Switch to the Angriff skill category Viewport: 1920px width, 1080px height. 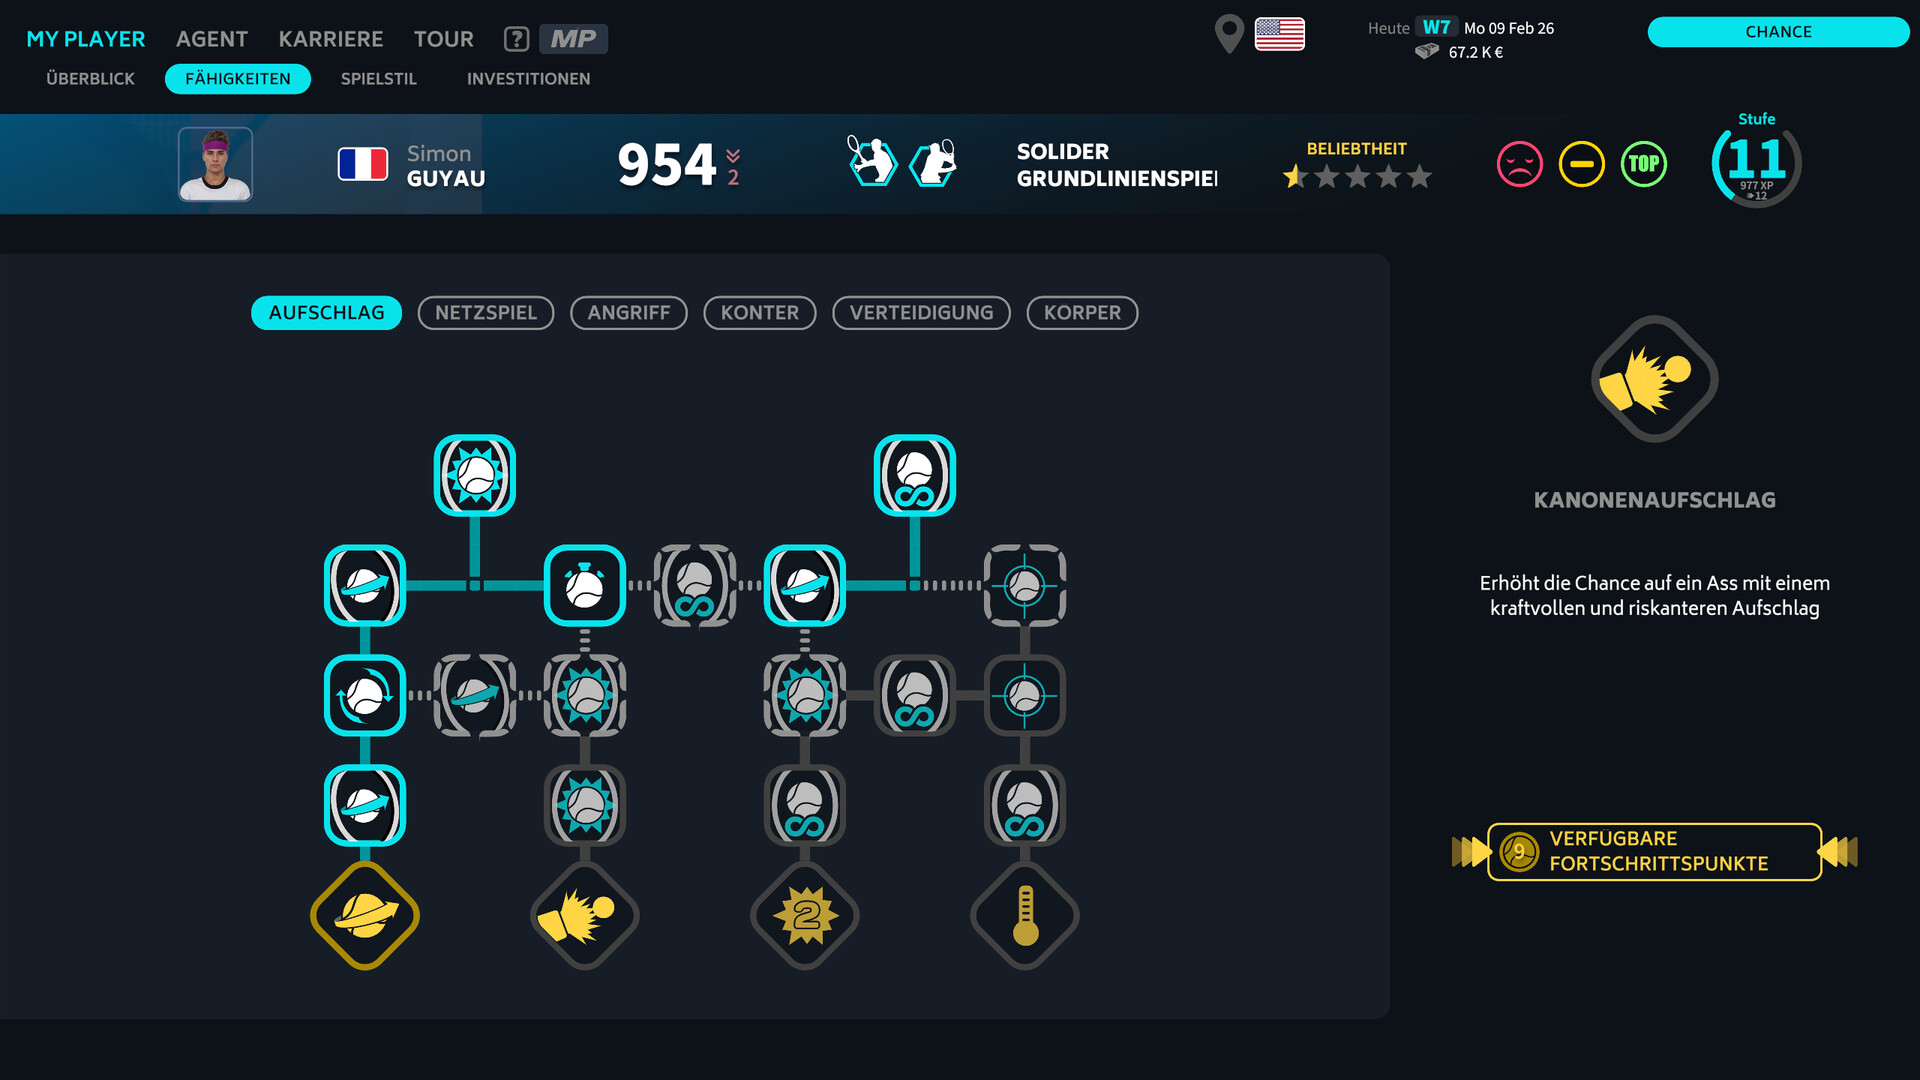pyautogui.click(x=629, y=313)
